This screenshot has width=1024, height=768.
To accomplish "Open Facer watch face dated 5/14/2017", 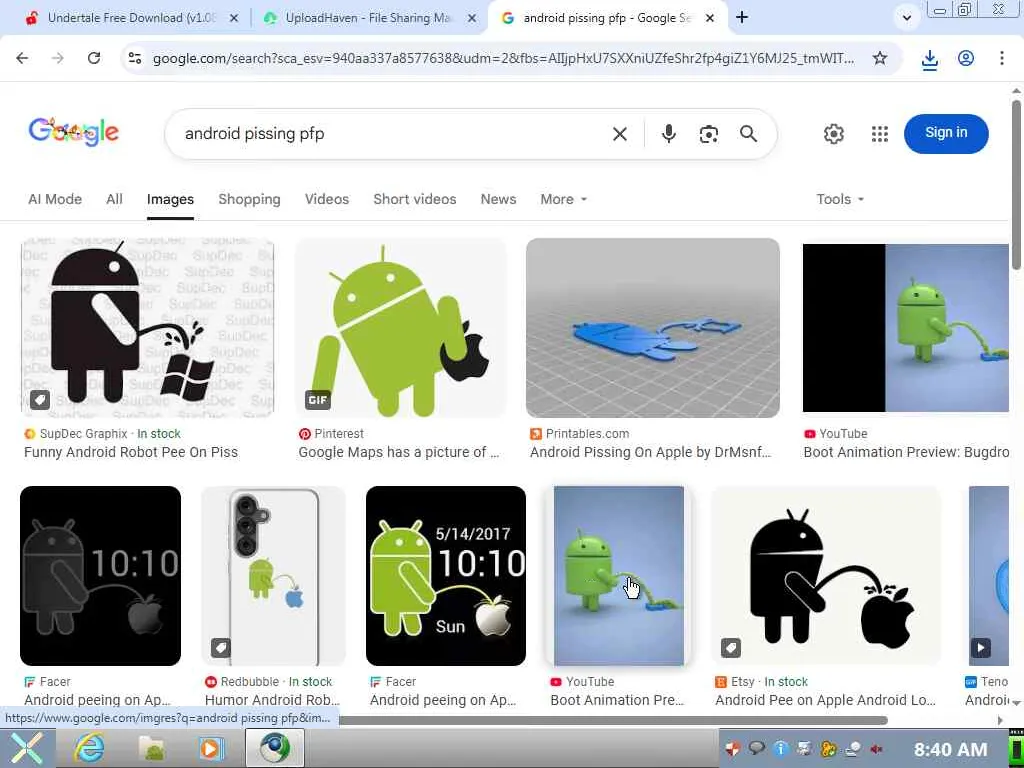I will (x=445, y=576).
